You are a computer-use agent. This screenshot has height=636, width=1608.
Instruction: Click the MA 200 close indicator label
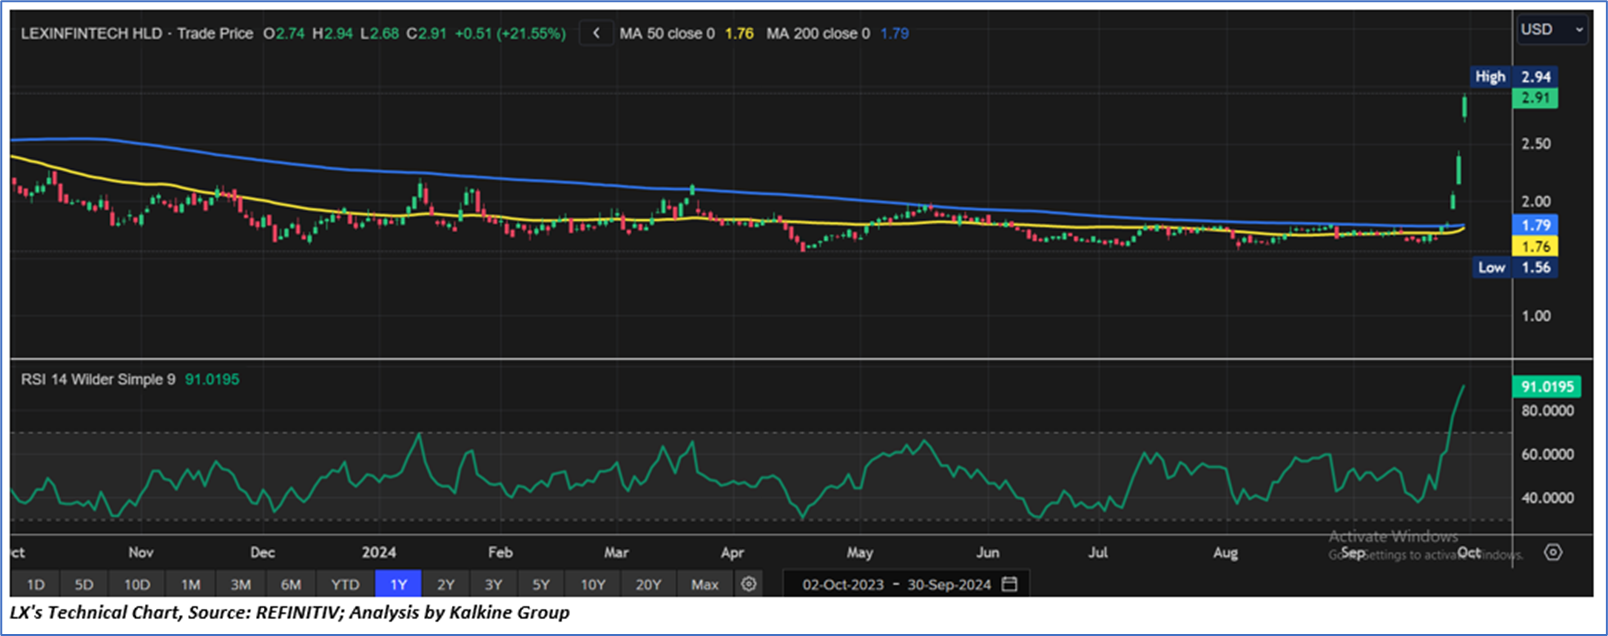(x=820, y=33)
